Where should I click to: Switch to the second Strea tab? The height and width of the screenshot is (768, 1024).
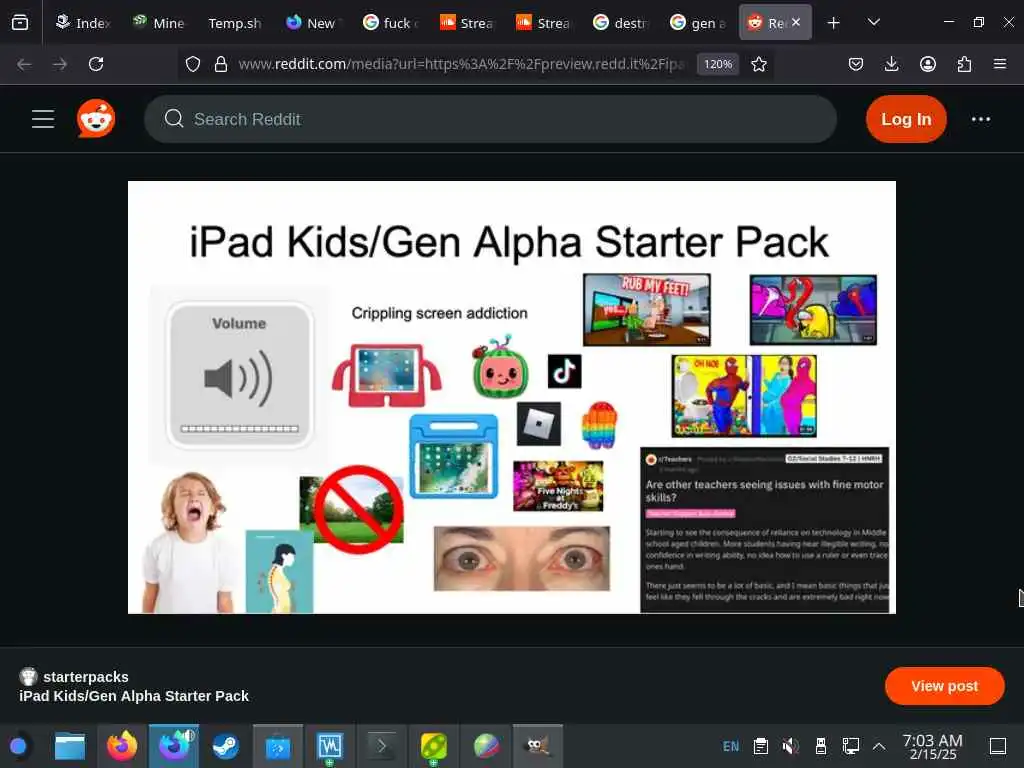(543, 23)
